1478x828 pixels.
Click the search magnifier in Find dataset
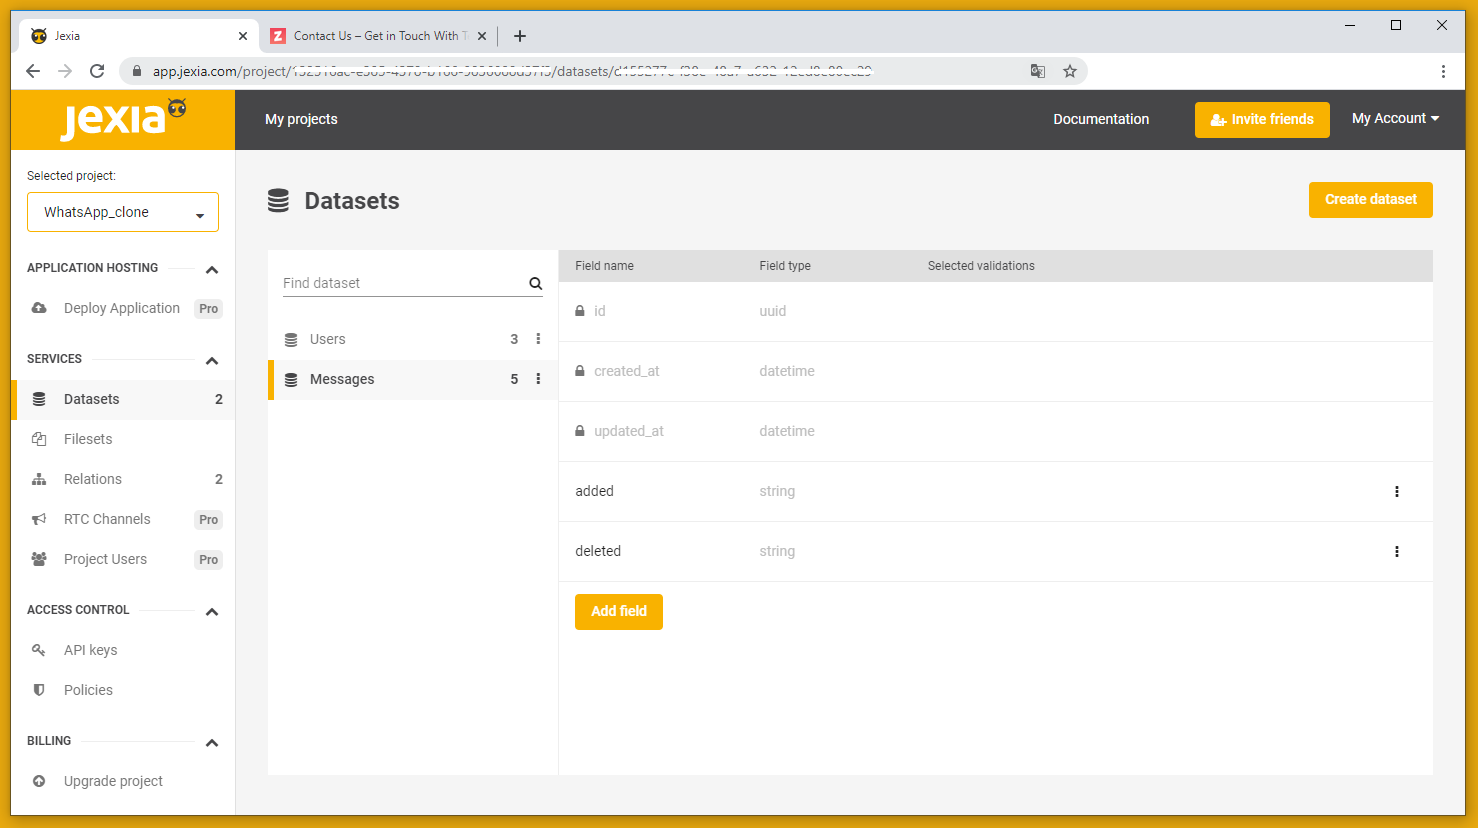point(536,283)
